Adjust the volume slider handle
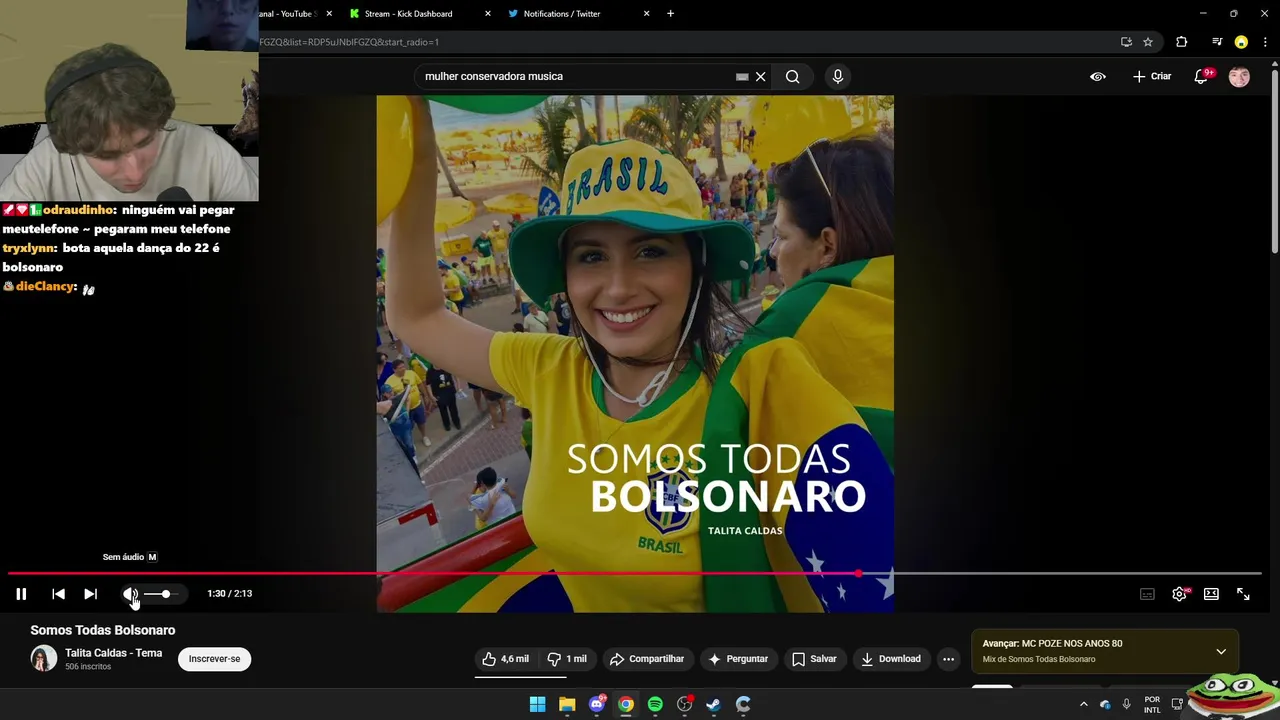 point(166,594)
